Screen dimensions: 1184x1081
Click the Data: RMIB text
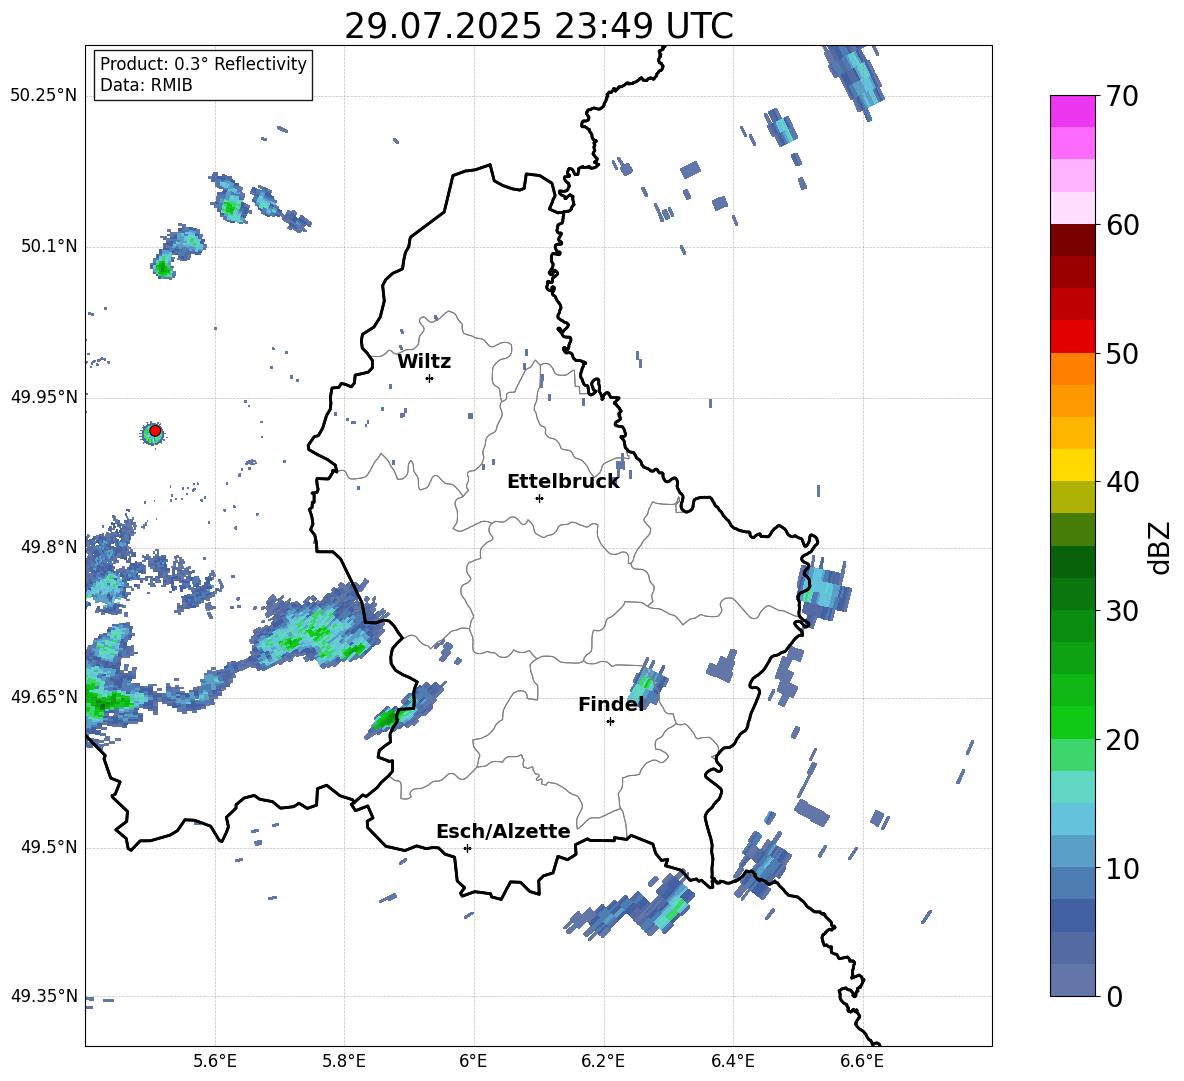coord(146,85)
